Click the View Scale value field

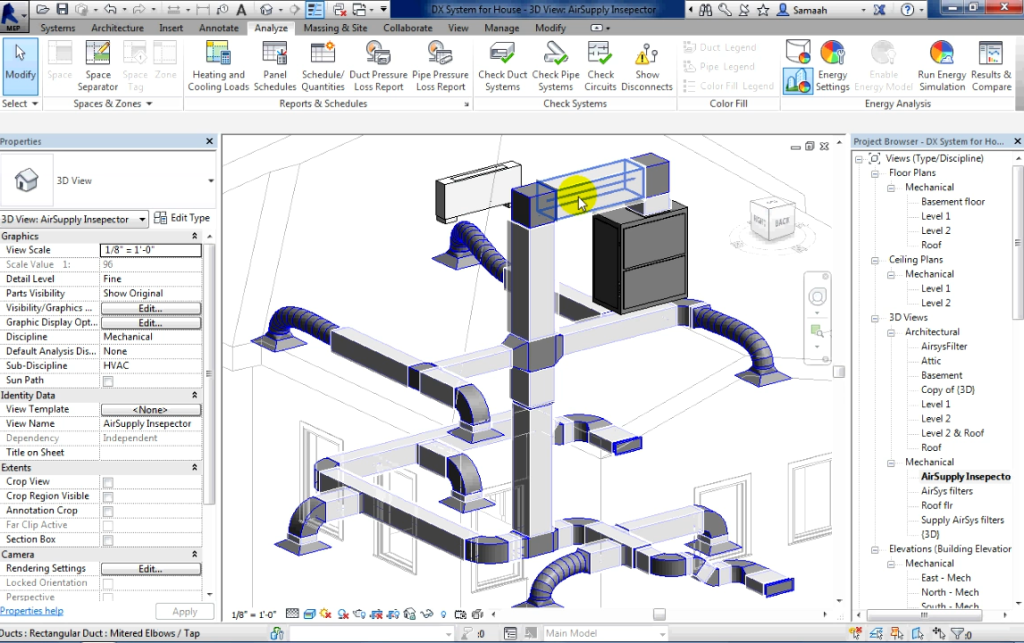click(151, 250)
